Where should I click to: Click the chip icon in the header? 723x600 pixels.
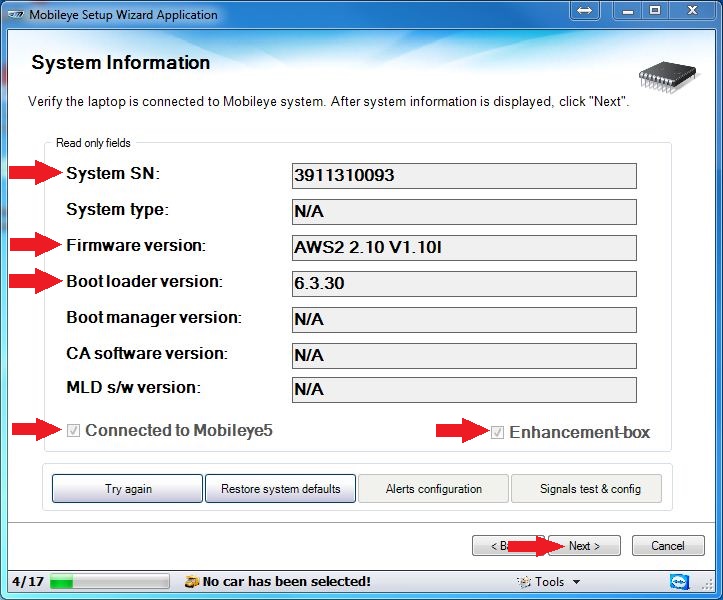pyautogui.click(x=668, y=77)
